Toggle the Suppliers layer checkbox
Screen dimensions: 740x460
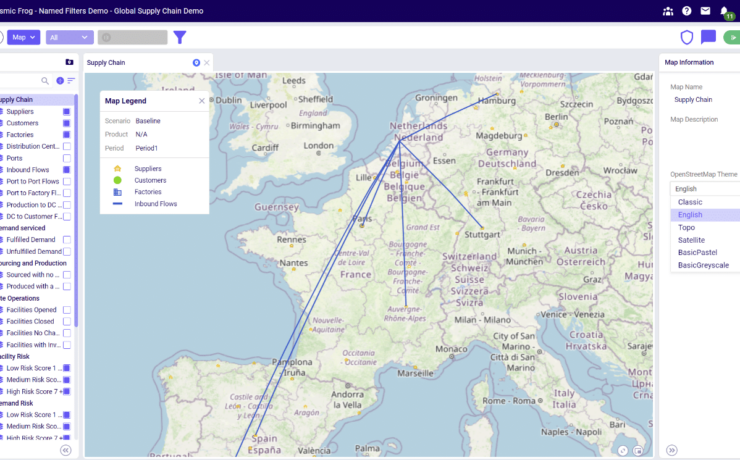tap(67, 111)
